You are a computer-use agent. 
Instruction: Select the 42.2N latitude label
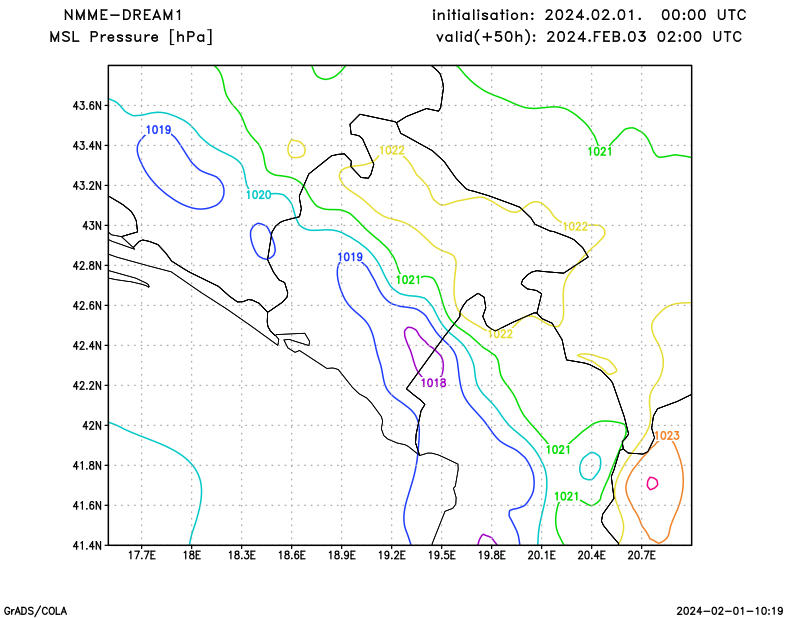(87, 386)
